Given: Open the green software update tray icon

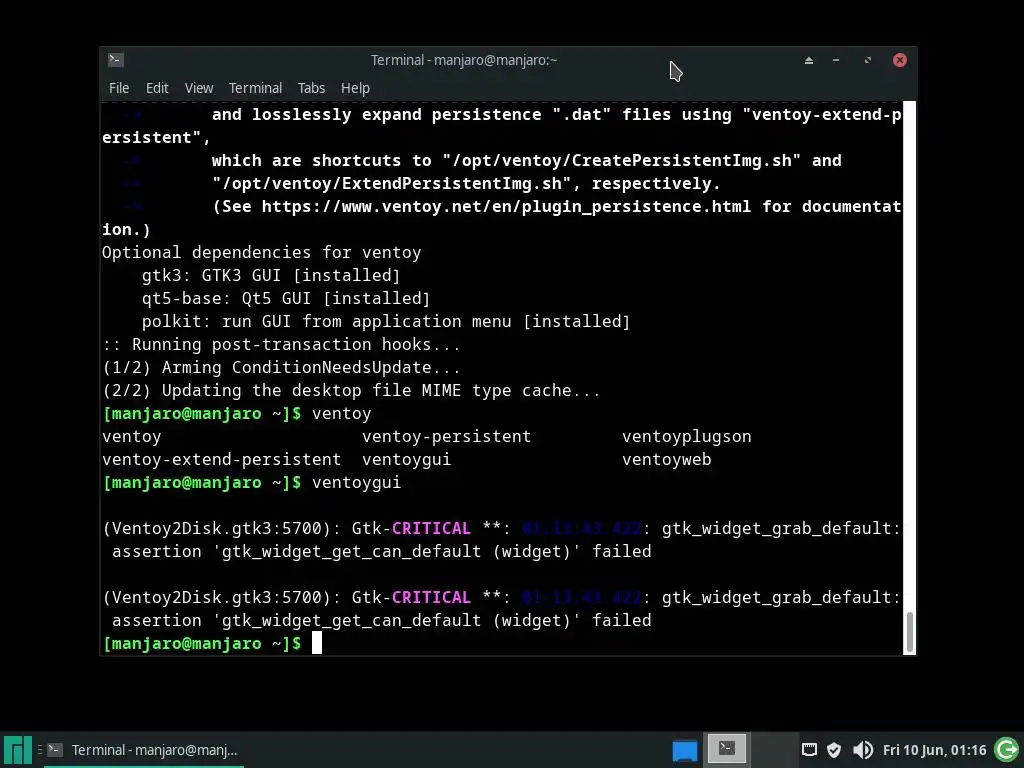Looking at the screenshot, I should click(1006, 750).
